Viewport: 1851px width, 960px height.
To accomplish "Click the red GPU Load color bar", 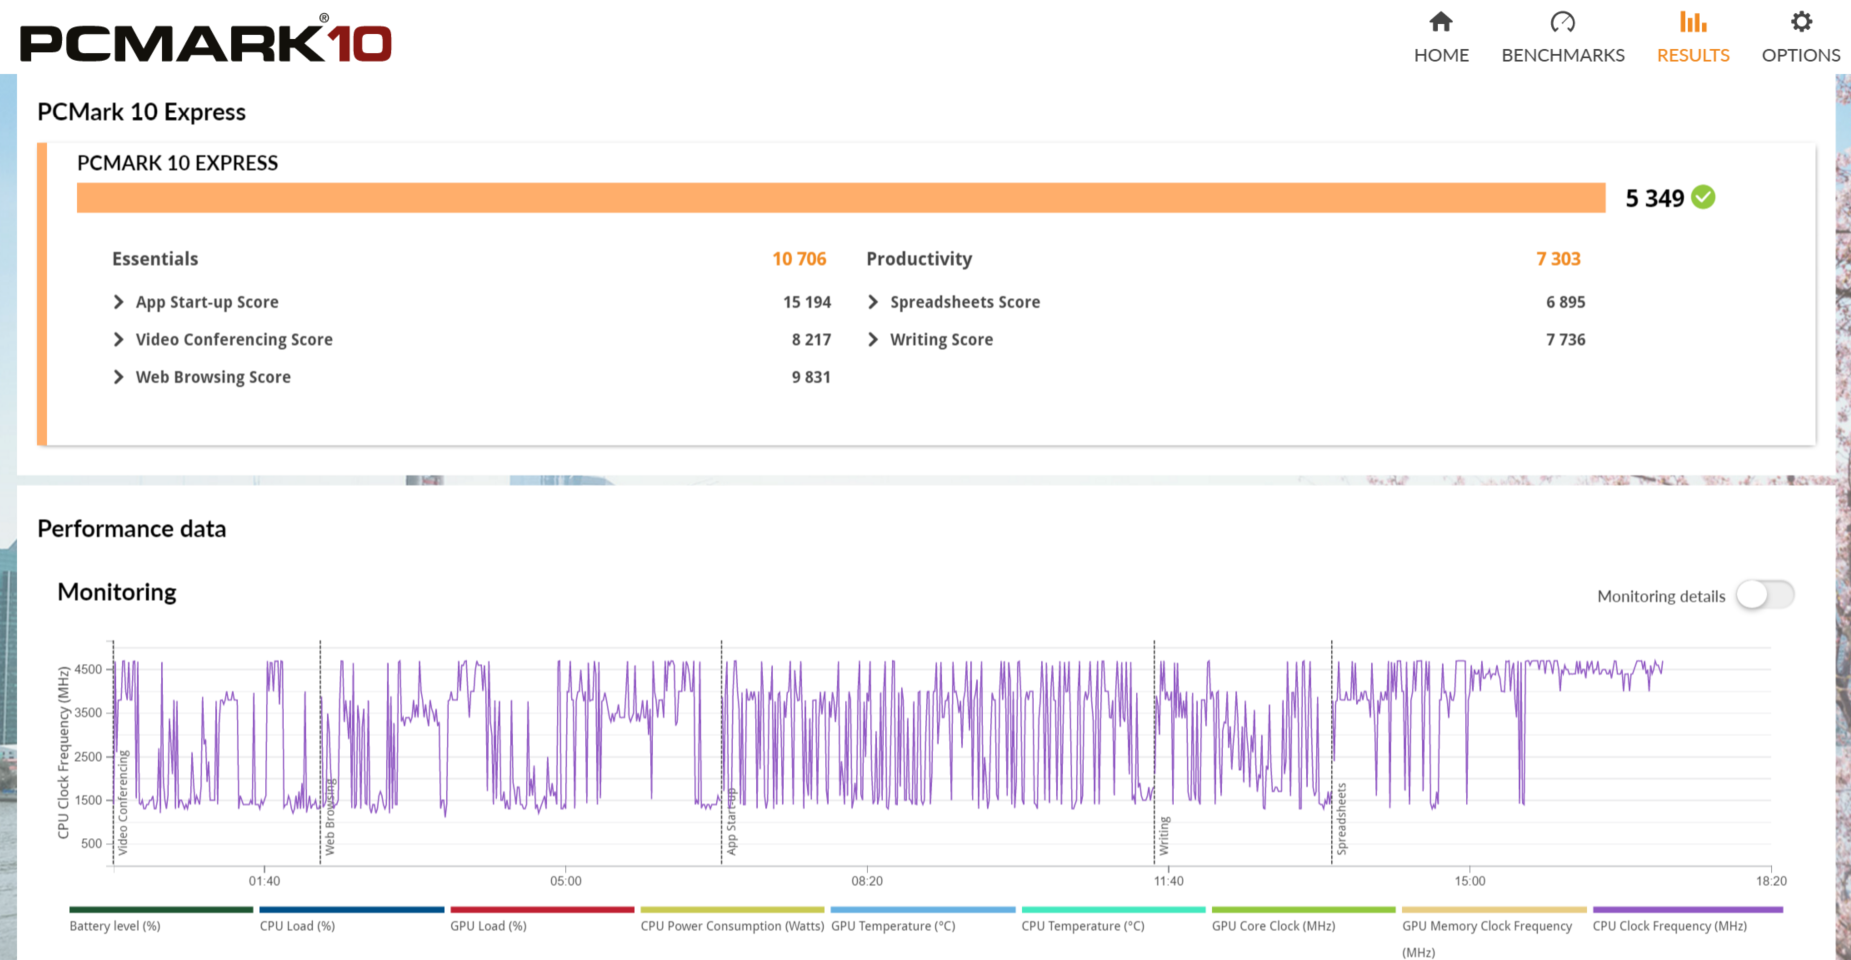I will [542, 910].
